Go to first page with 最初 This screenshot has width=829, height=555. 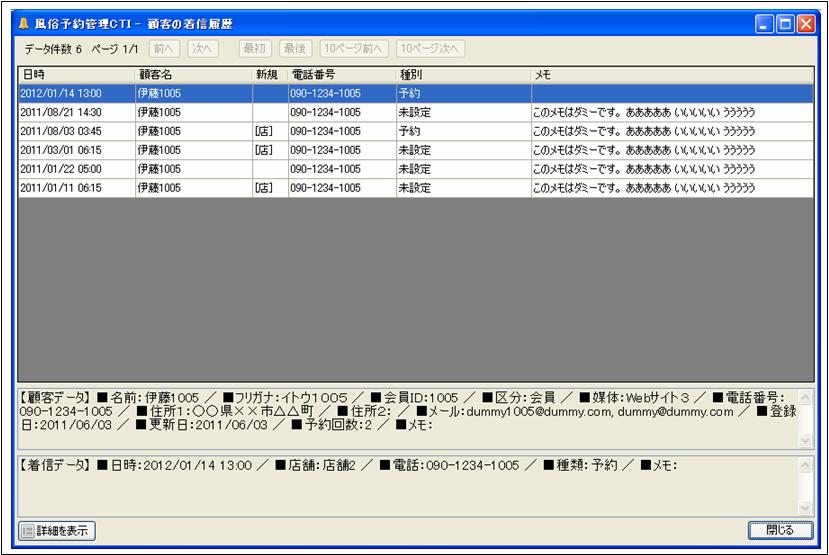coord(256,48)
